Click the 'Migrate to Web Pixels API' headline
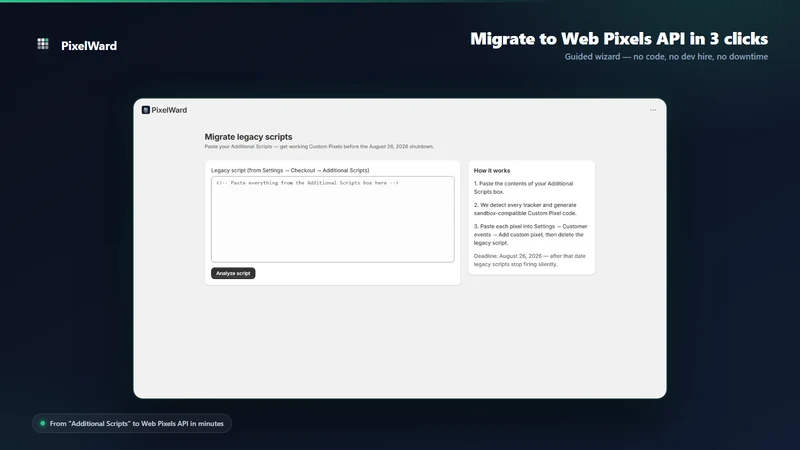 (619, 39)
